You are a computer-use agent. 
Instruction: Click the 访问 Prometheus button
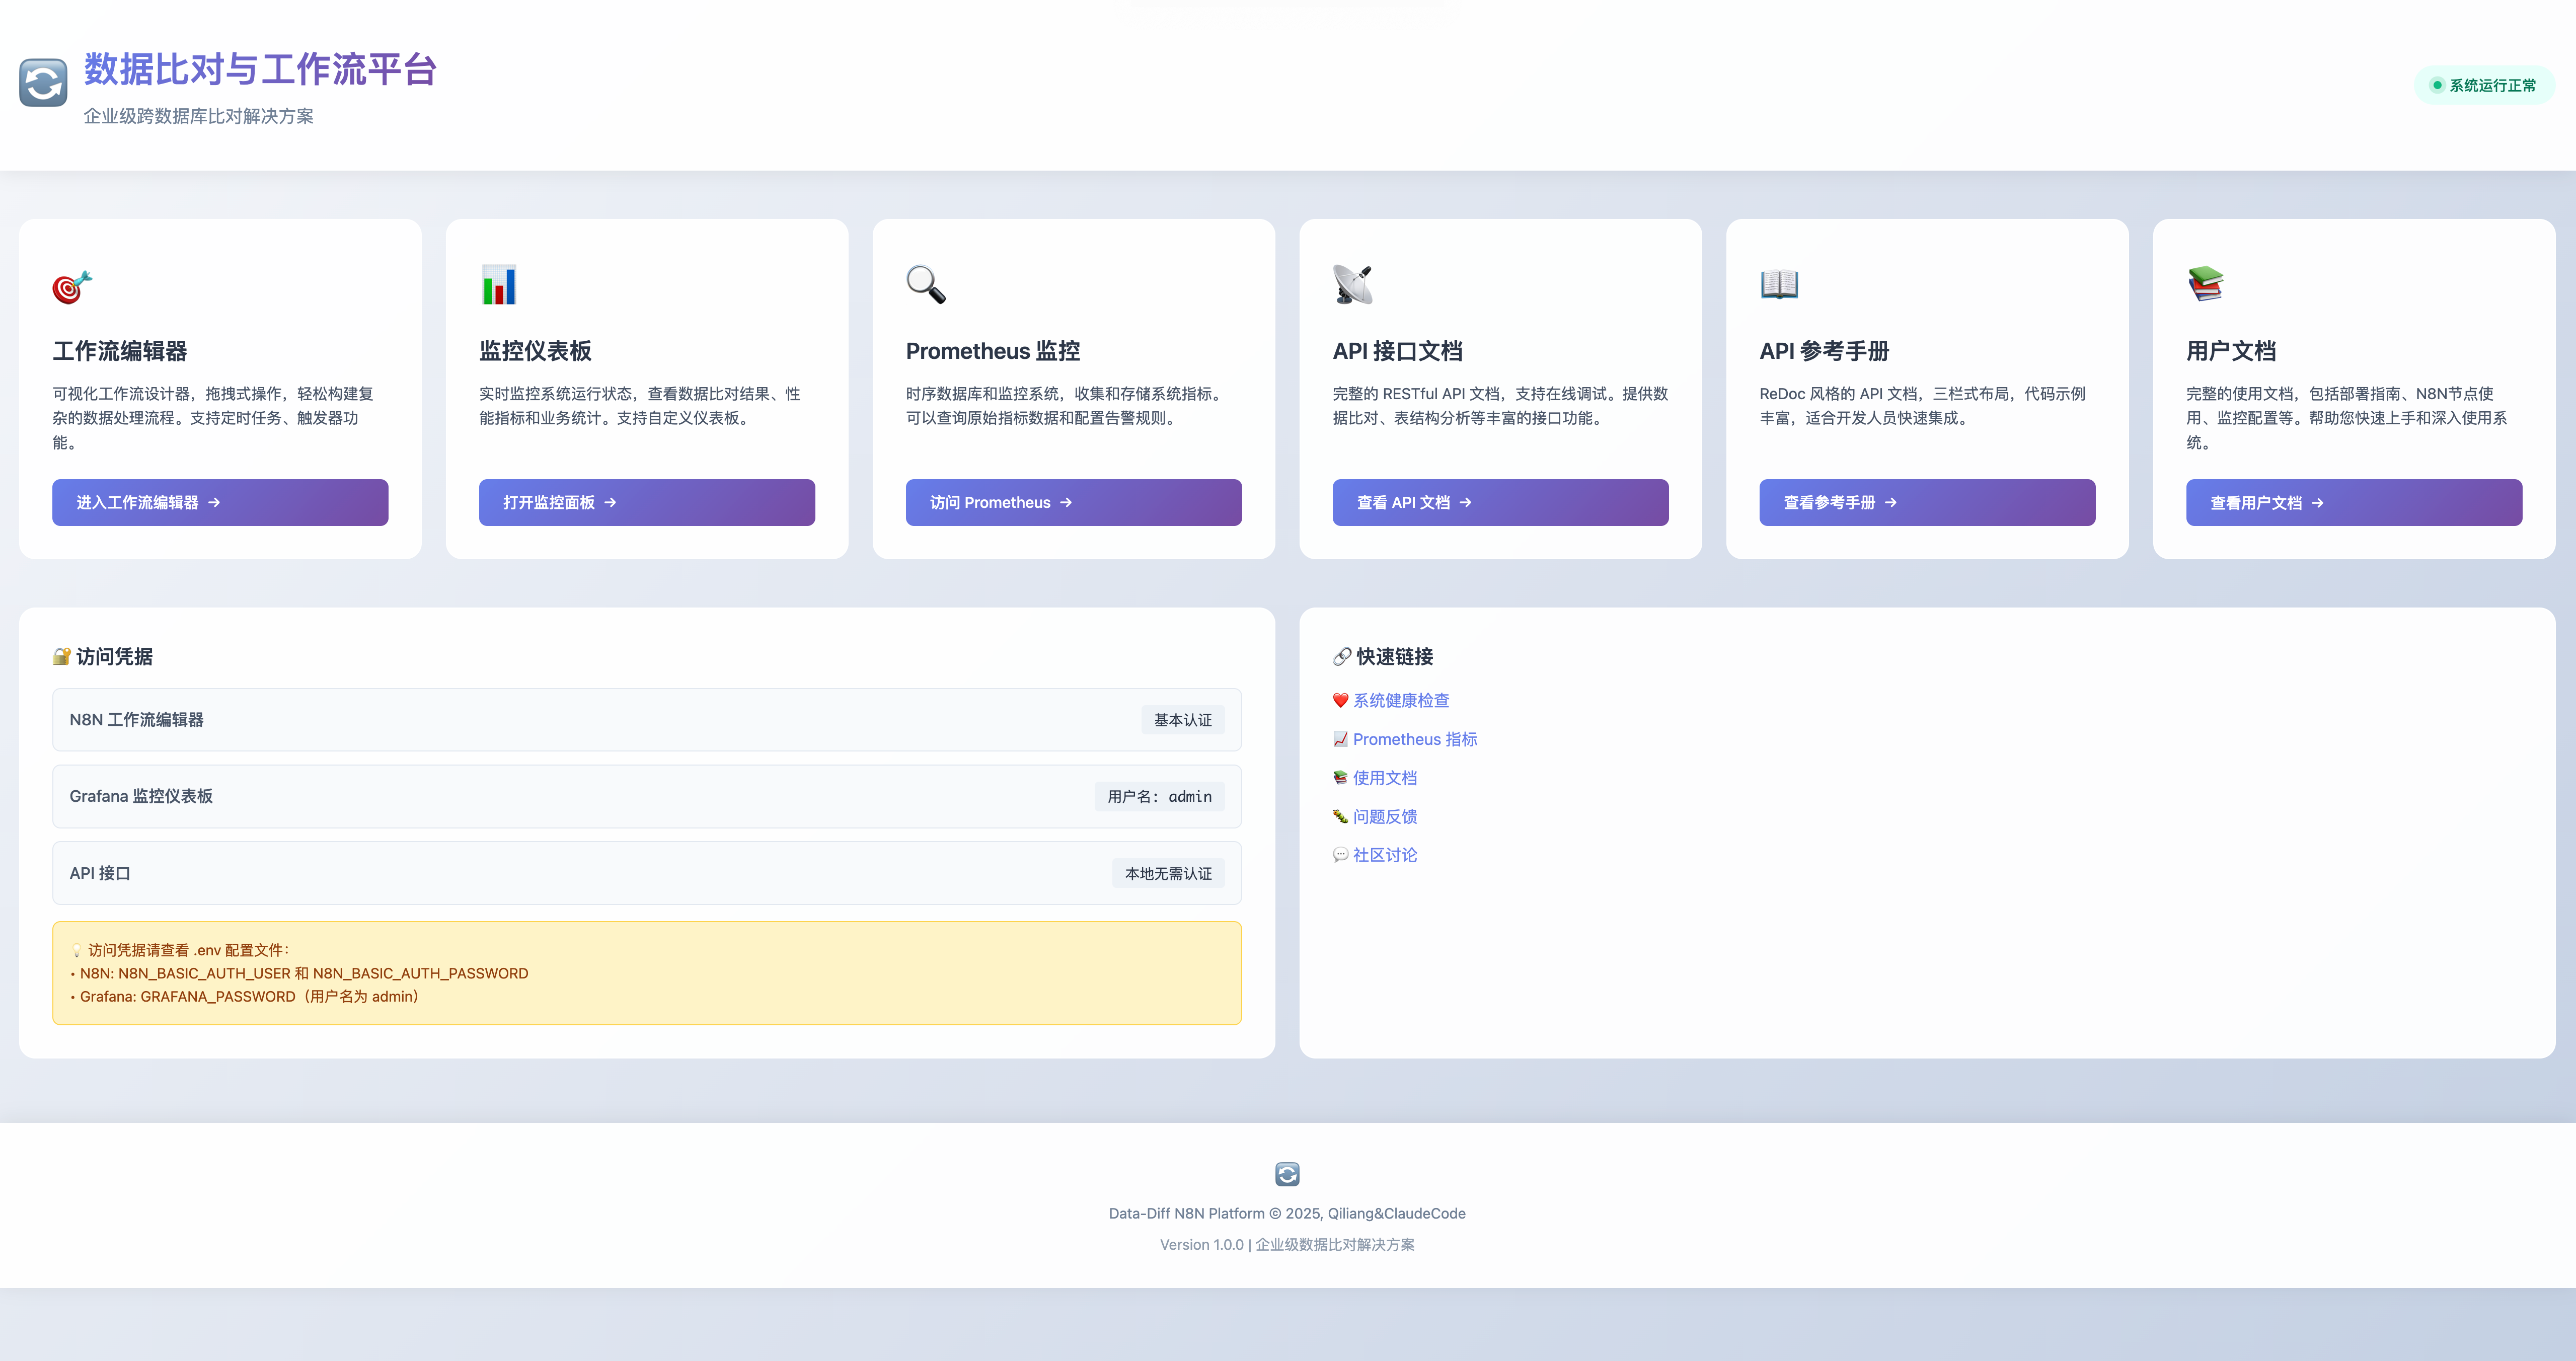pyautogui.click(x=1074, y=503)
